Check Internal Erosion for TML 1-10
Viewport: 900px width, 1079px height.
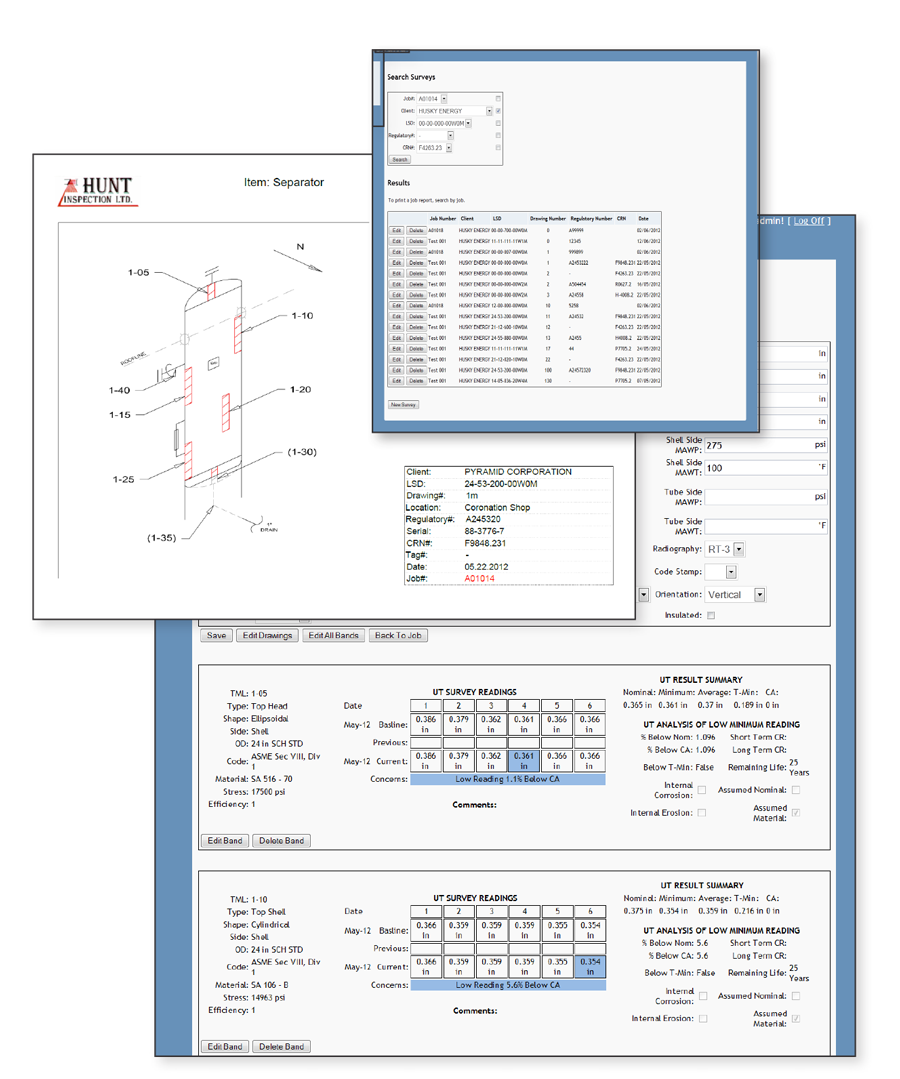pos(703,1018)
